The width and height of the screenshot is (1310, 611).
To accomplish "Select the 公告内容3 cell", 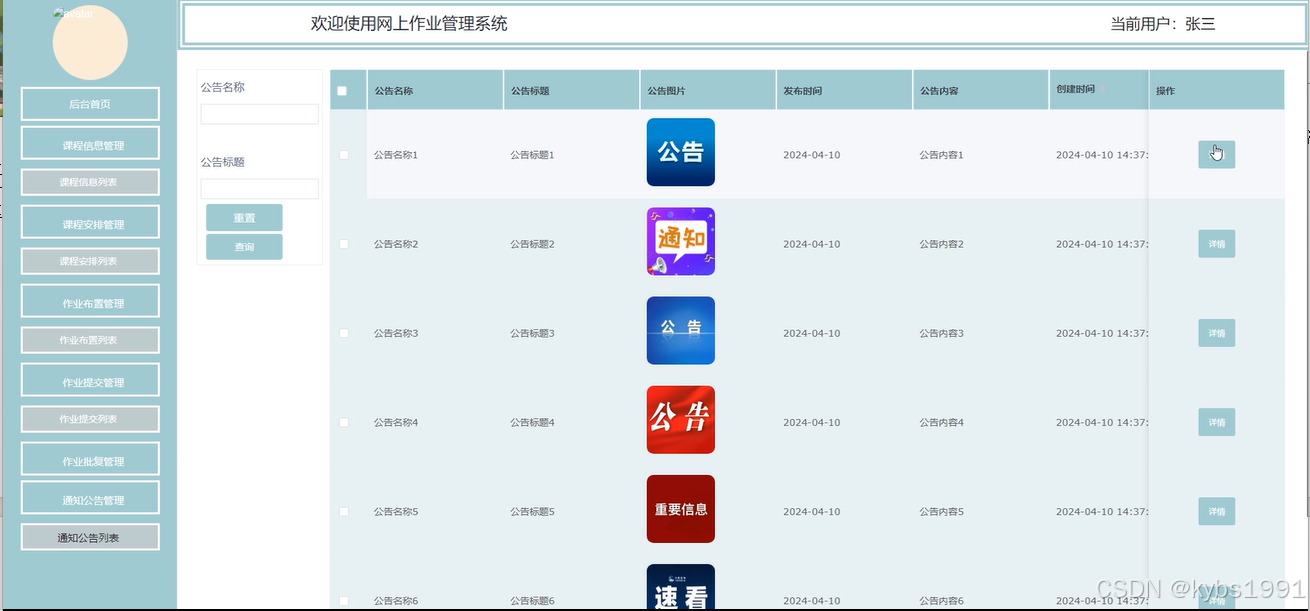I will 942,333.
